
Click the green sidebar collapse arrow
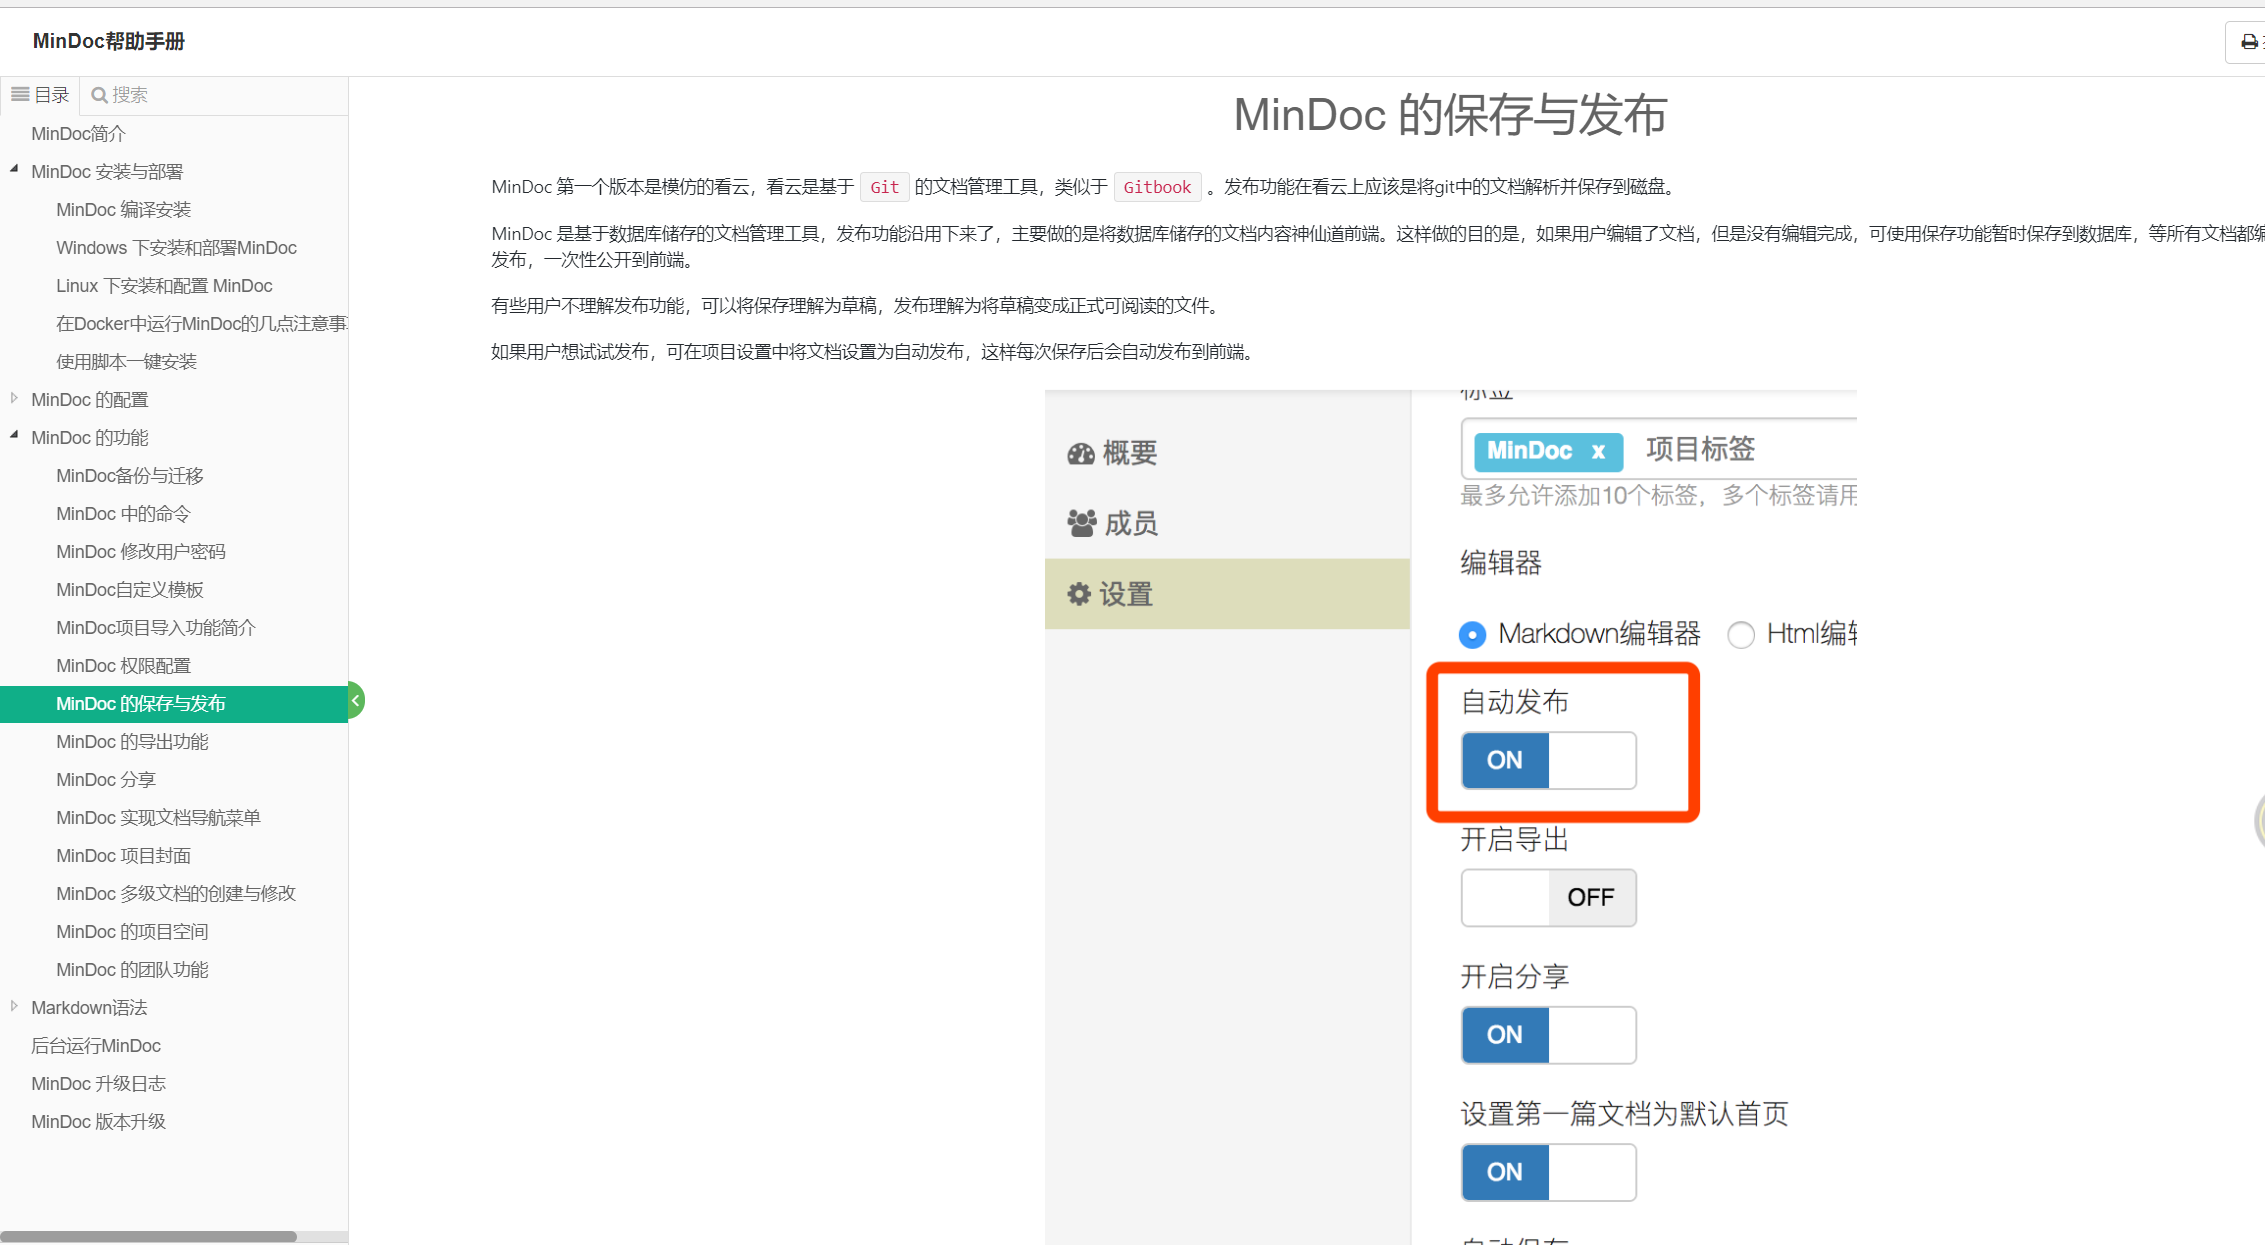coord(355,701)
